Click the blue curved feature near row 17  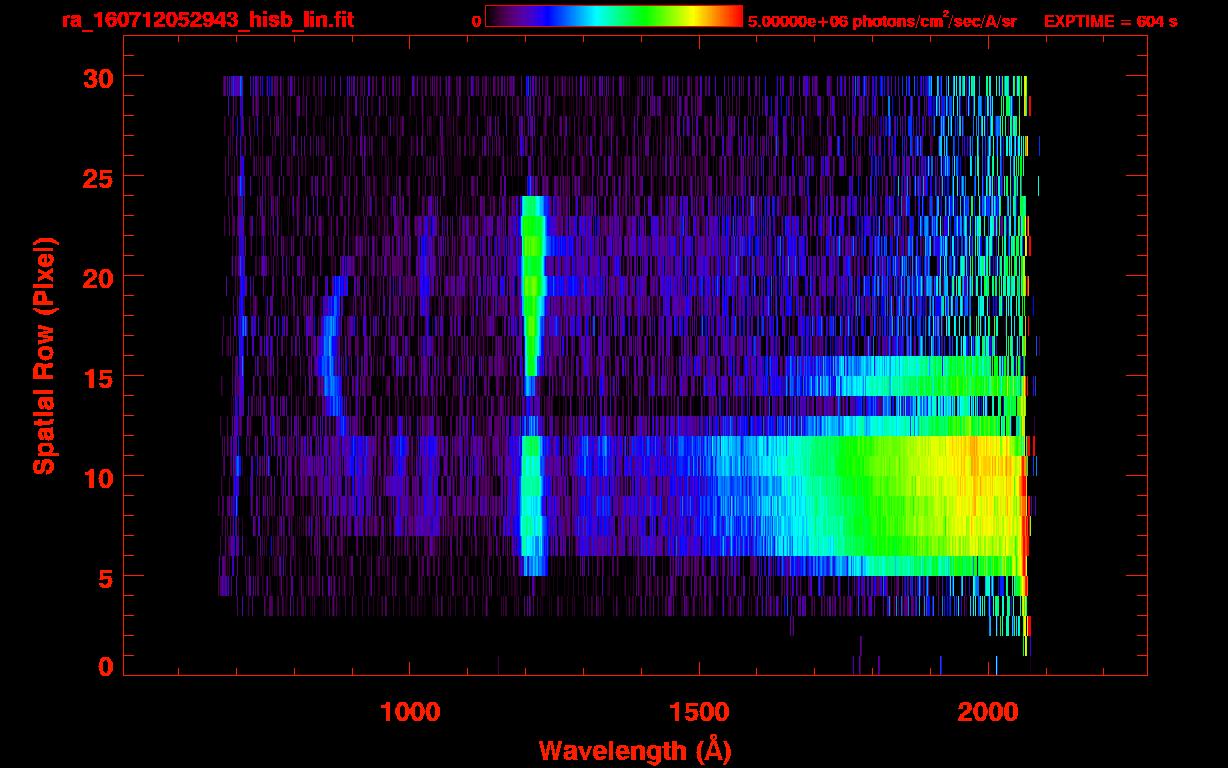click(x=326, y=336)
